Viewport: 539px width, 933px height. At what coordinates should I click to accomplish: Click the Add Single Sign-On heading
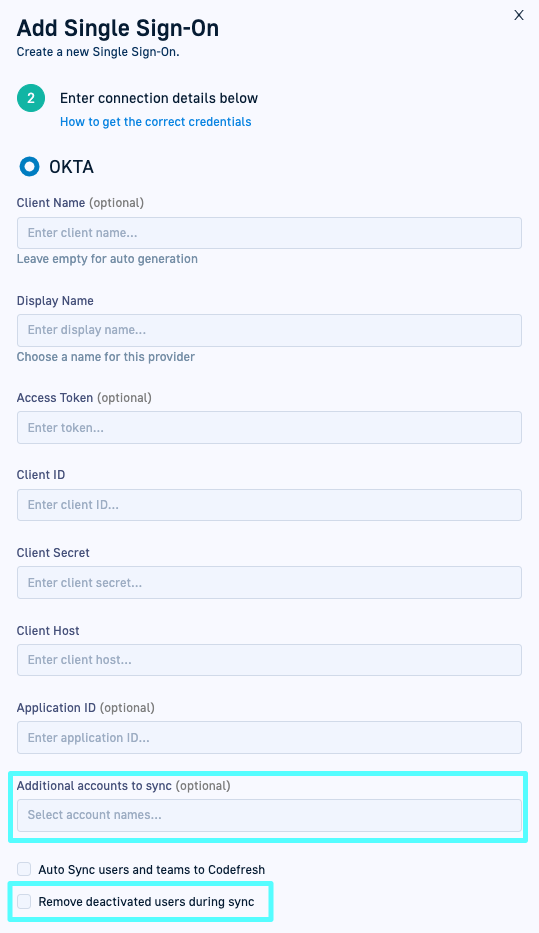click(x=118, y=28)
